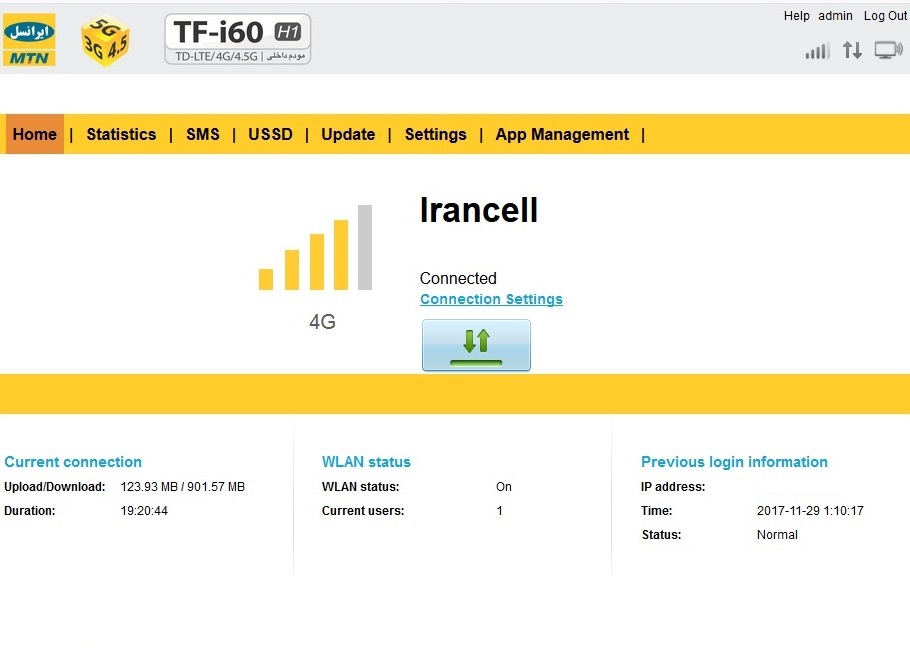Click the WLAN status heading
The height and width of the screenshot is (648, 910).
pyautogui.click(x=366, y=462)
